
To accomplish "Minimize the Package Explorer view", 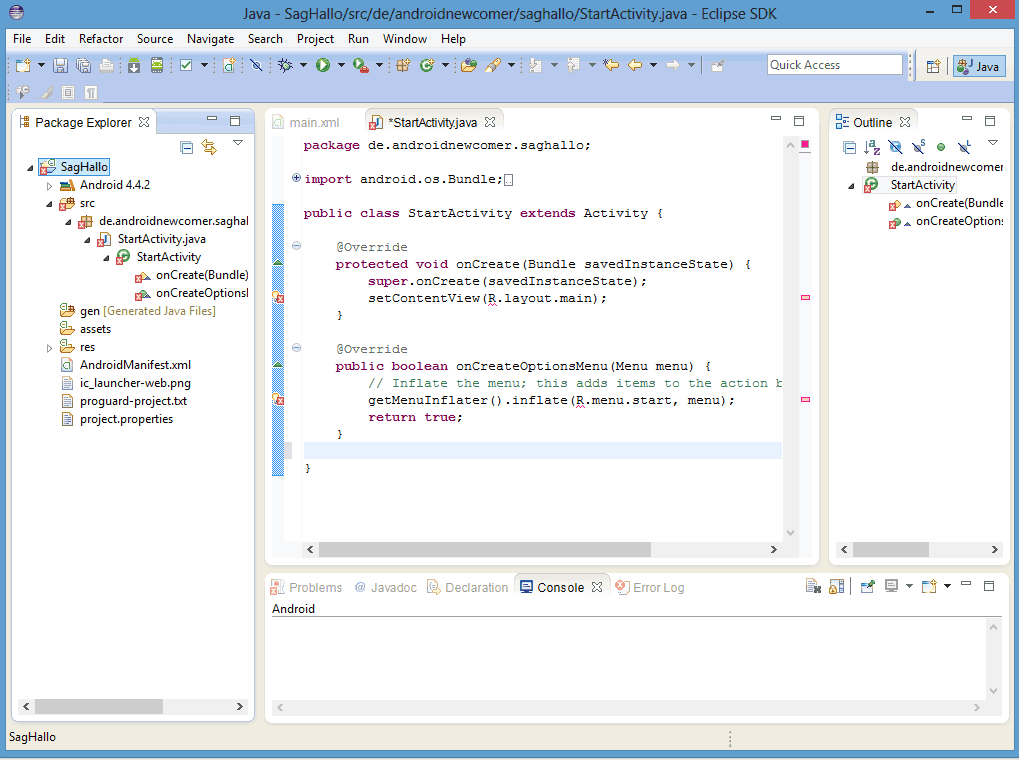I will [x=212, y=119].
